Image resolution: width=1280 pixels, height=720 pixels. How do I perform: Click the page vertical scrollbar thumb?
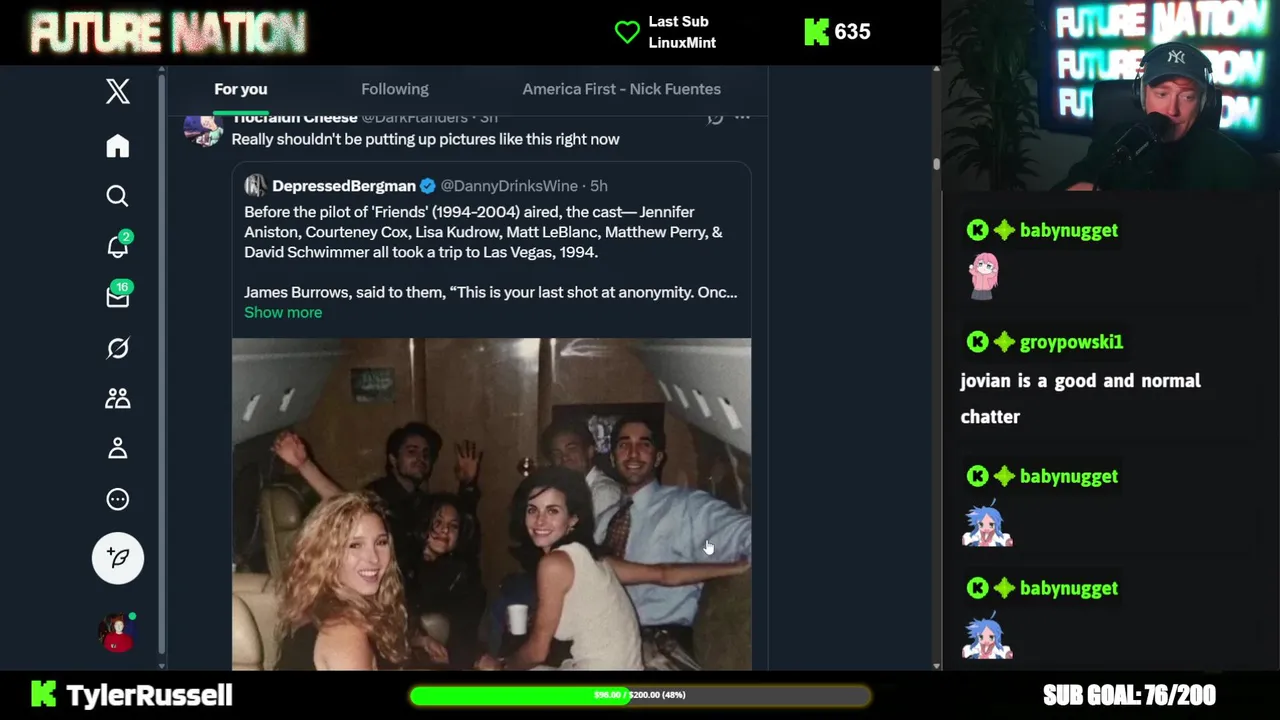pos(936,164)
